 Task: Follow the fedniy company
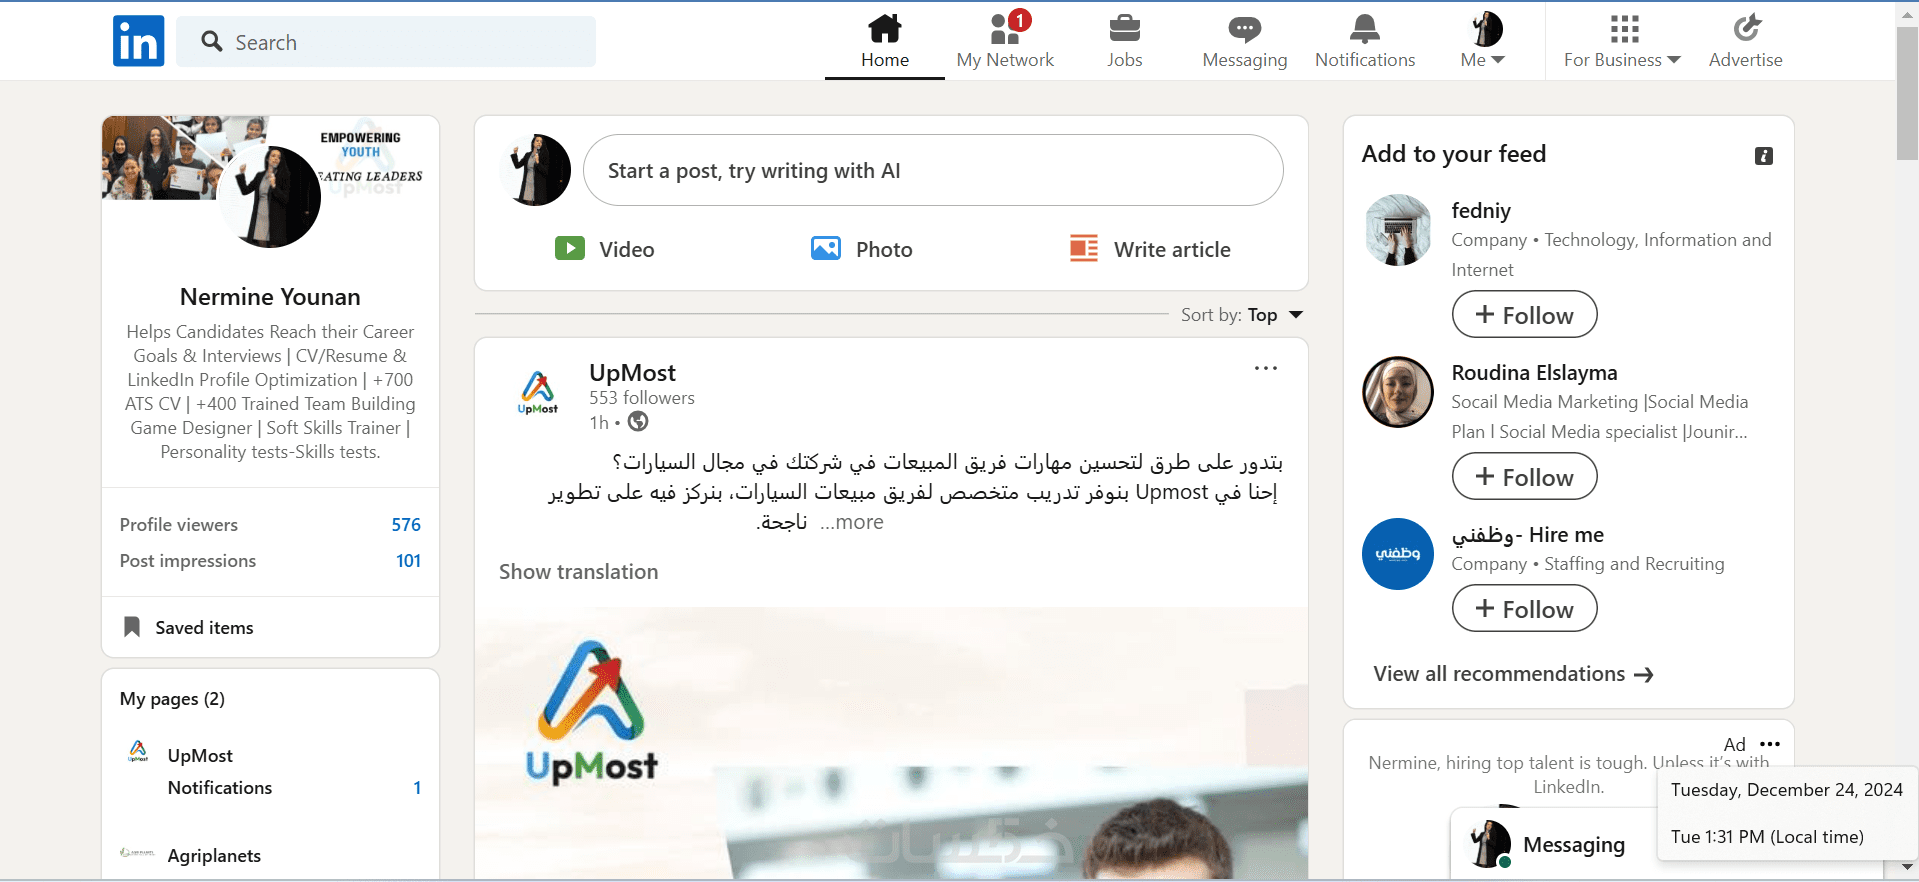tap(1524, 315)
